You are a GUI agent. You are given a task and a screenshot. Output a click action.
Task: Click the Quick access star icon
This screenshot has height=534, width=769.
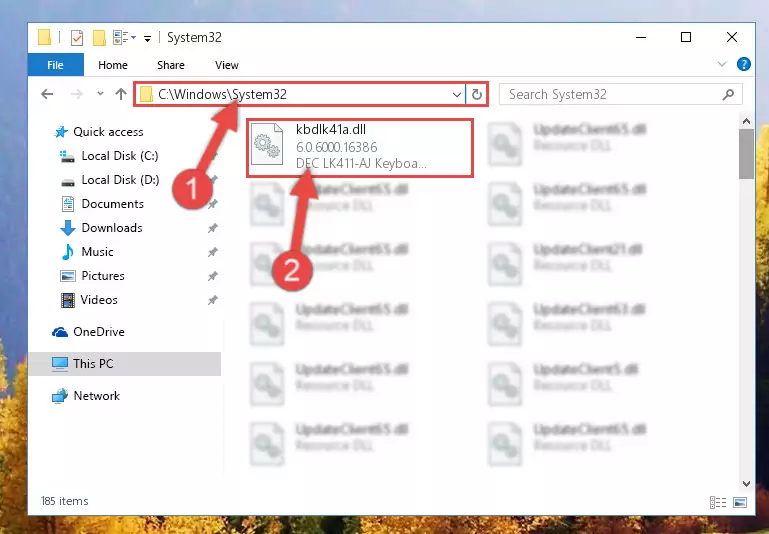click(x=61, y=132)
